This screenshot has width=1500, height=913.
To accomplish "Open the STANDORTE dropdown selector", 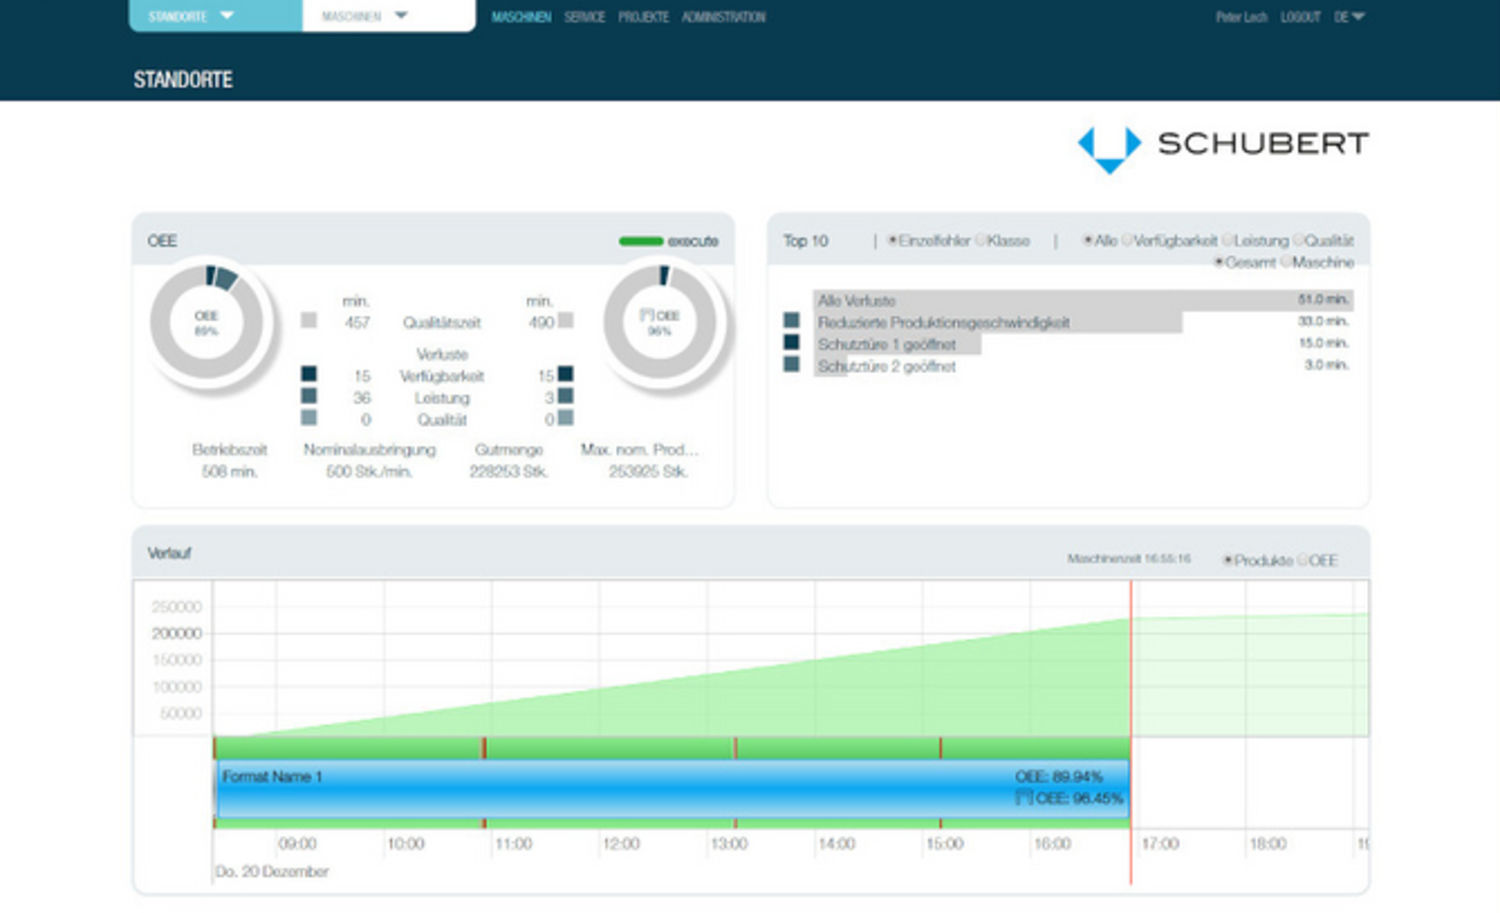I will (x=215, y=16).
